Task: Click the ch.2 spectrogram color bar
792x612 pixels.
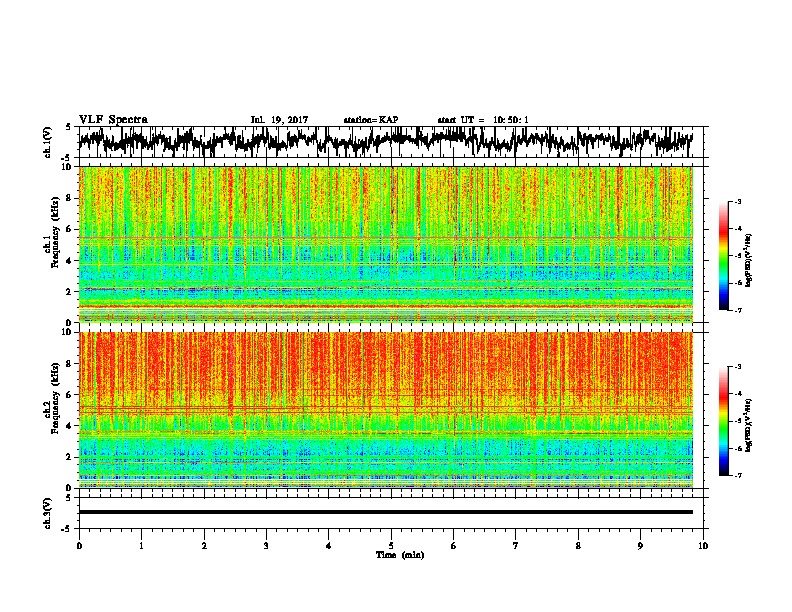Action: pyautogui.click(x=724, y=421)
